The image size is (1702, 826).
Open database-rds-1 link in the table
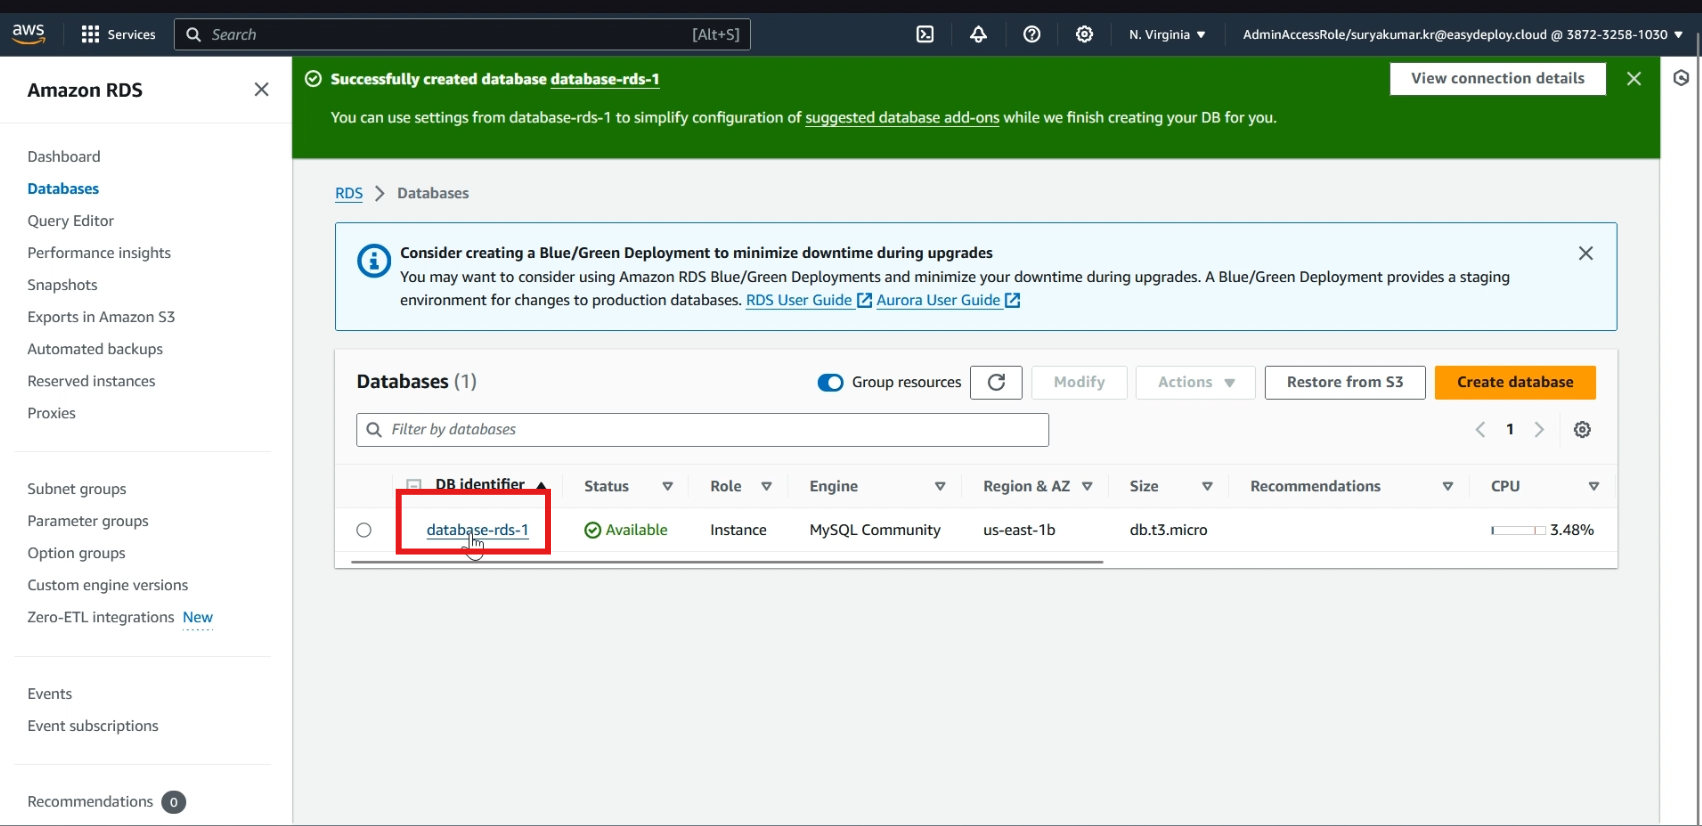click(x=477, y=530)
